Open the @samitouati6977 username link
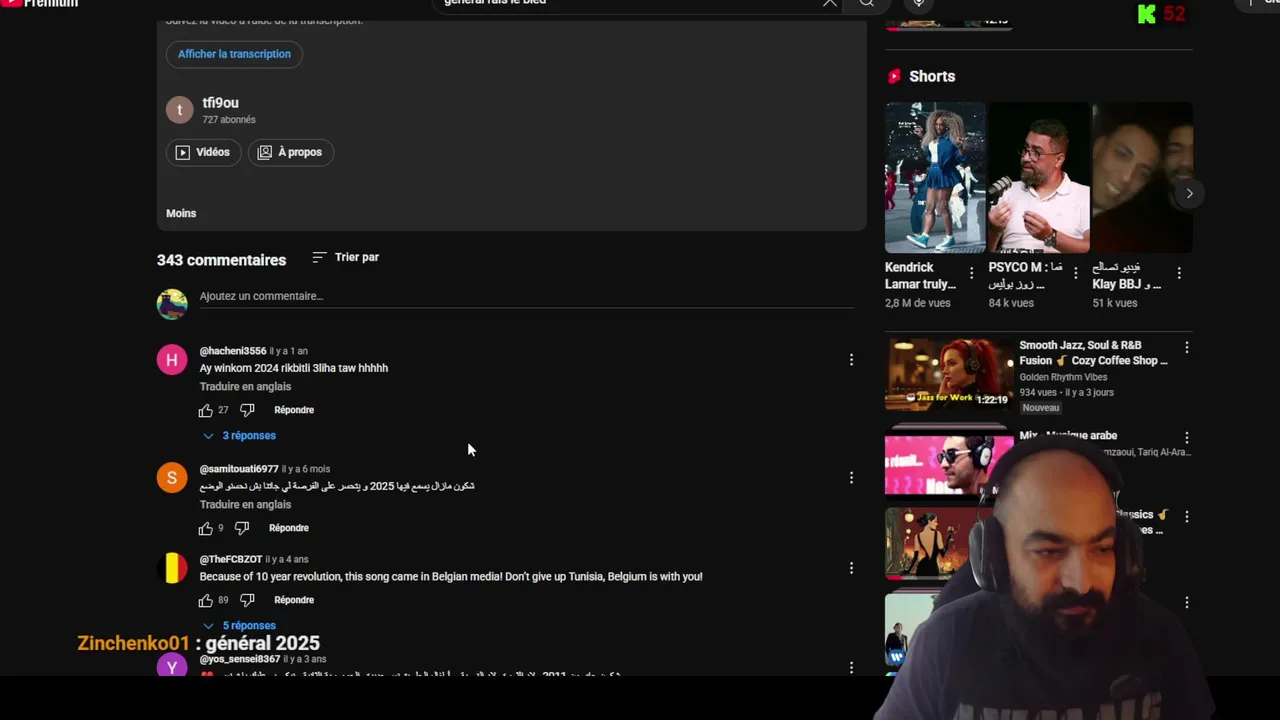The height and width of the screenshot is (720, 1280). [239, 469]
